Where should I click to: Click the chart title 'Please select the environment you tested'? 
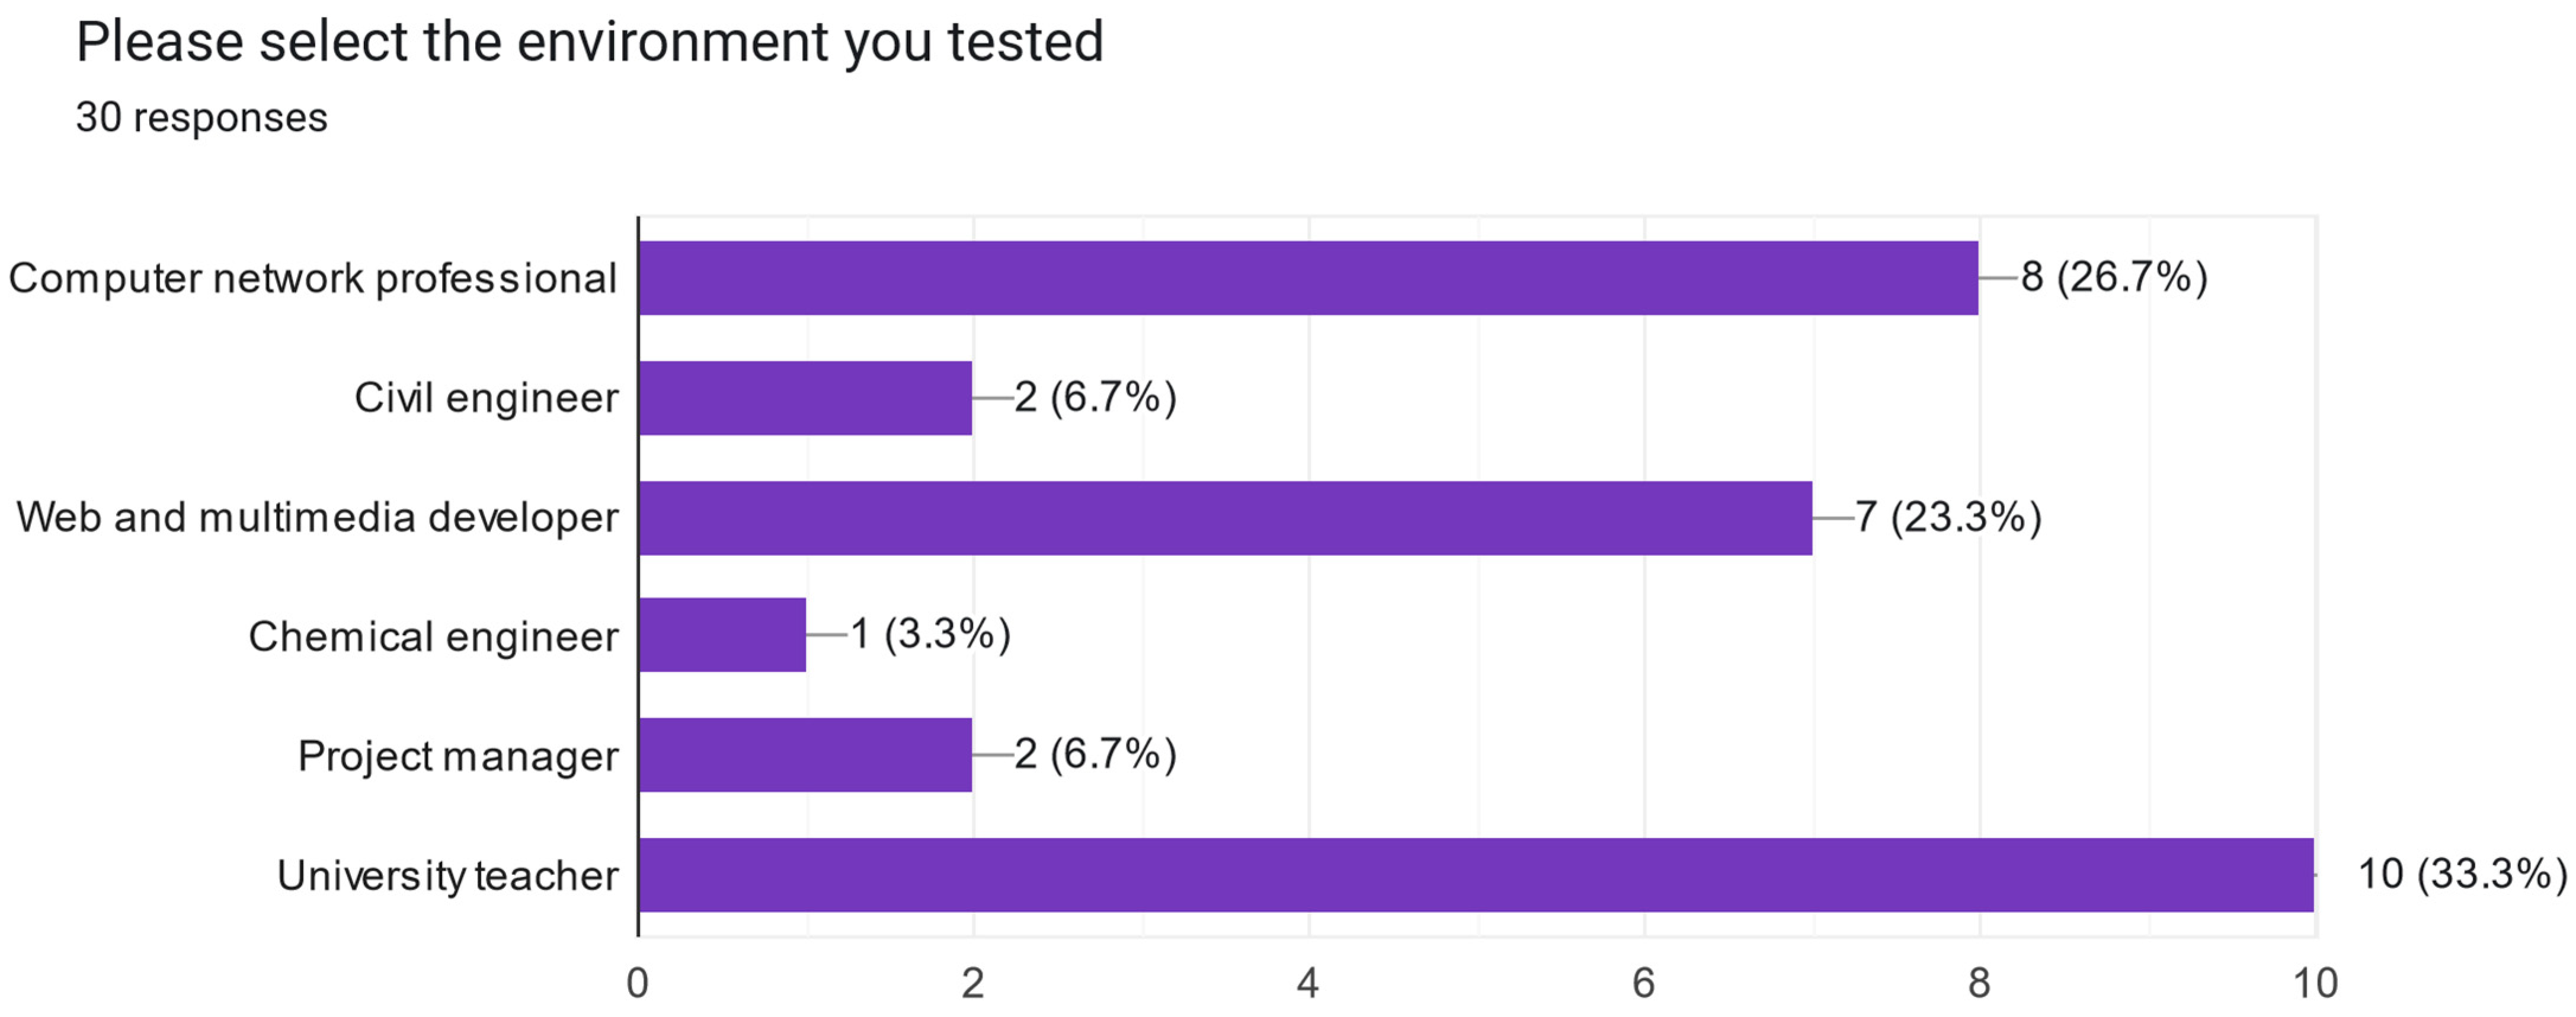point(589,43)
